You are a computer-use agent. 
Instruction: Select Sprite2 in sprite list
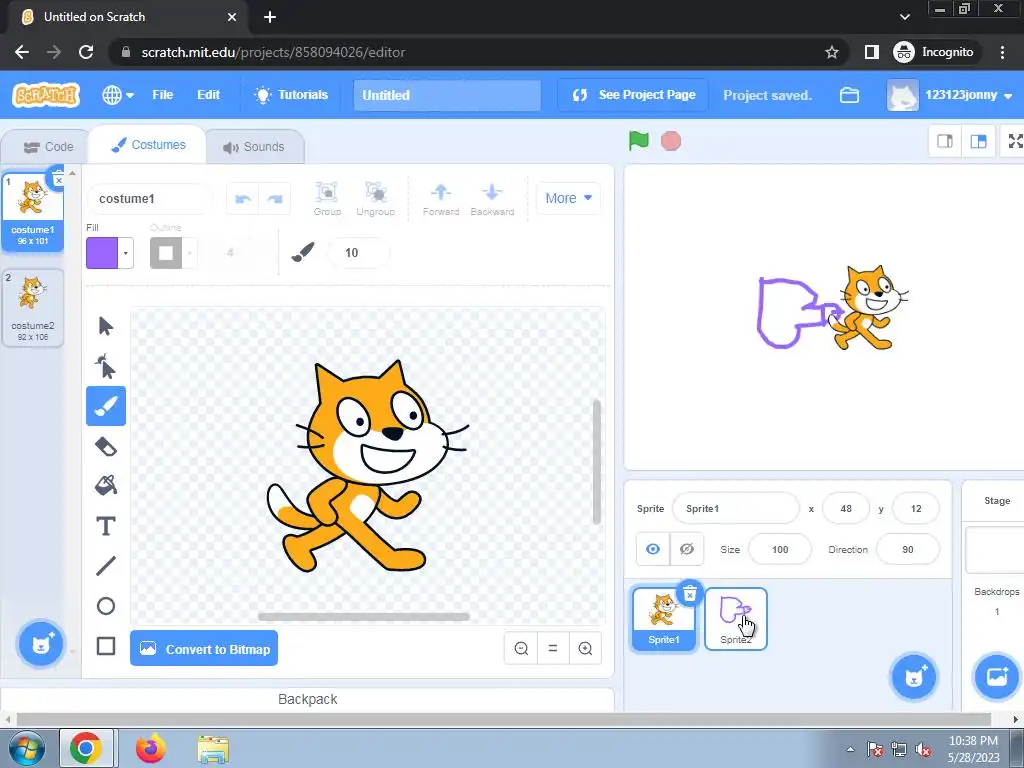(735, 618)
